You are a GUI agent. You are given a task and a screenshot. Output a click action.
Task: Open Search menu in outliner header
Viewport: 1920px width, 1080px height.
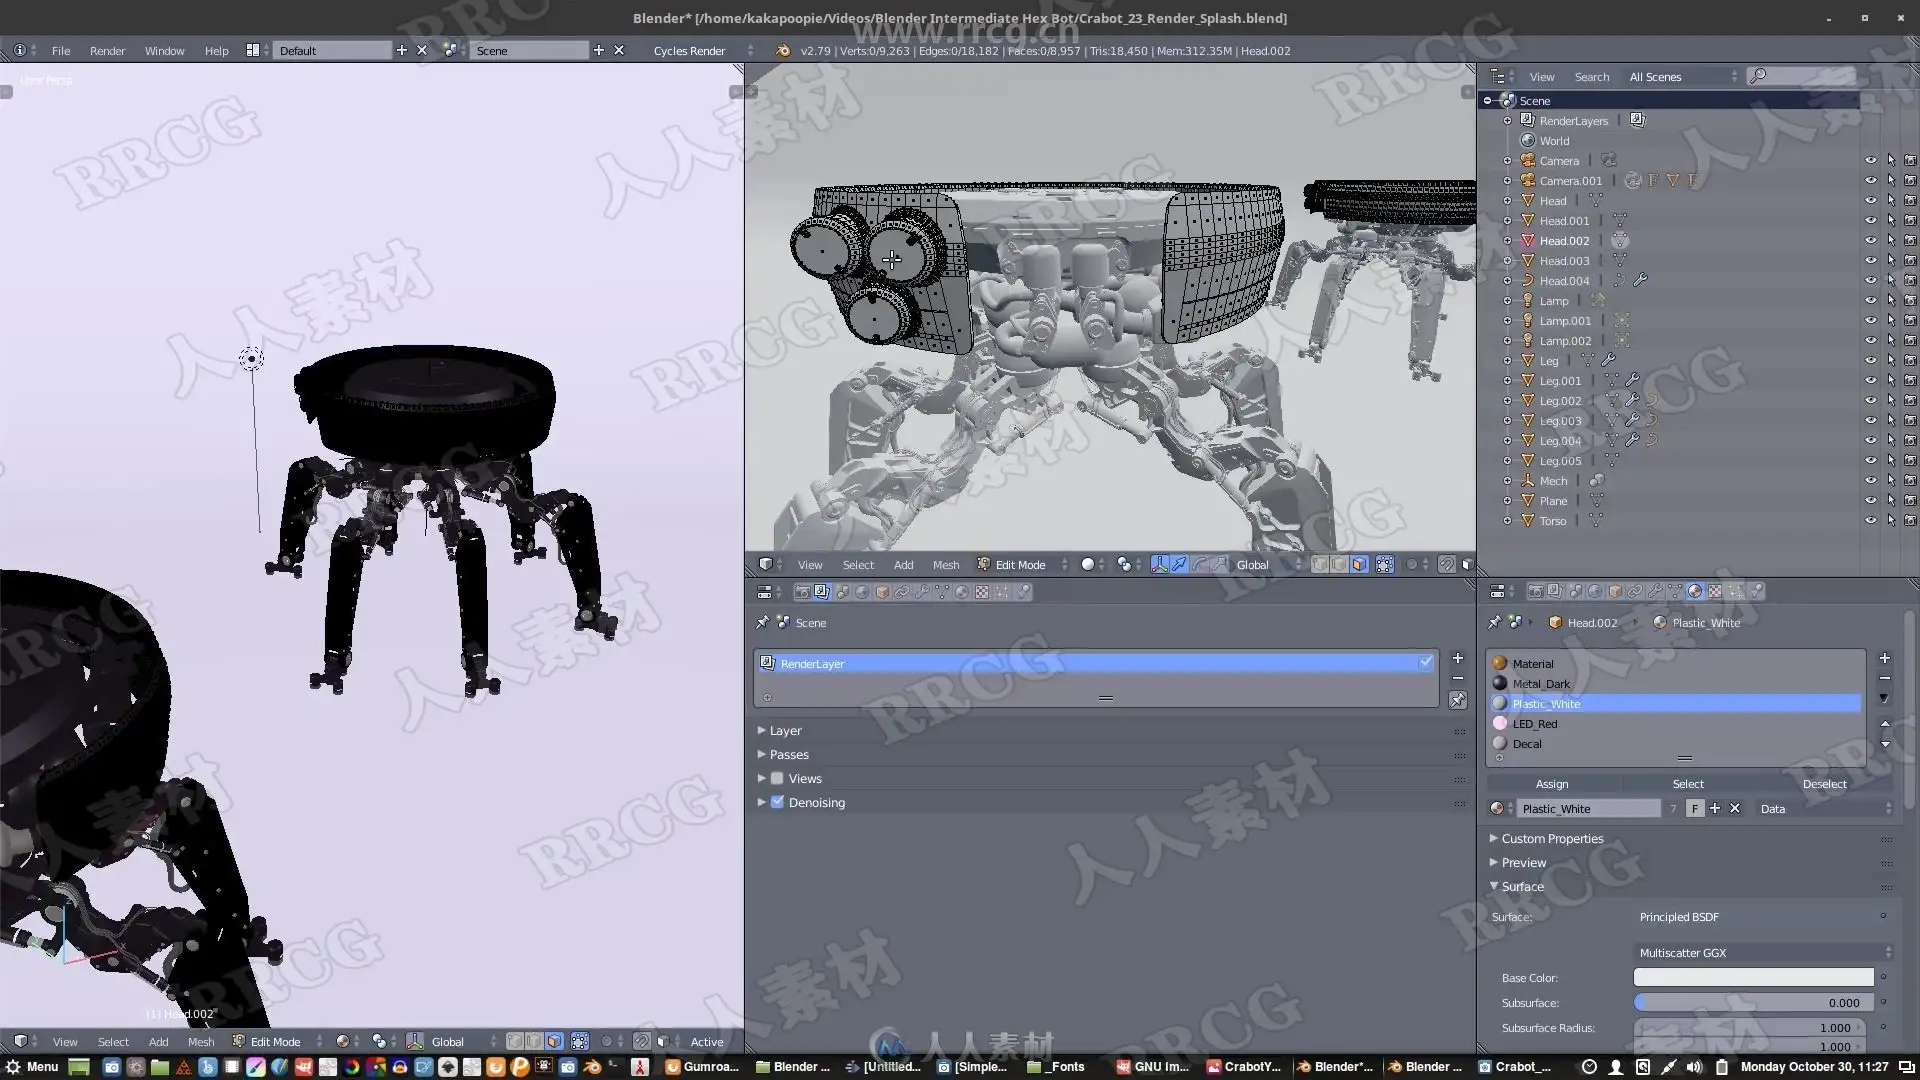pos(1592,76)
